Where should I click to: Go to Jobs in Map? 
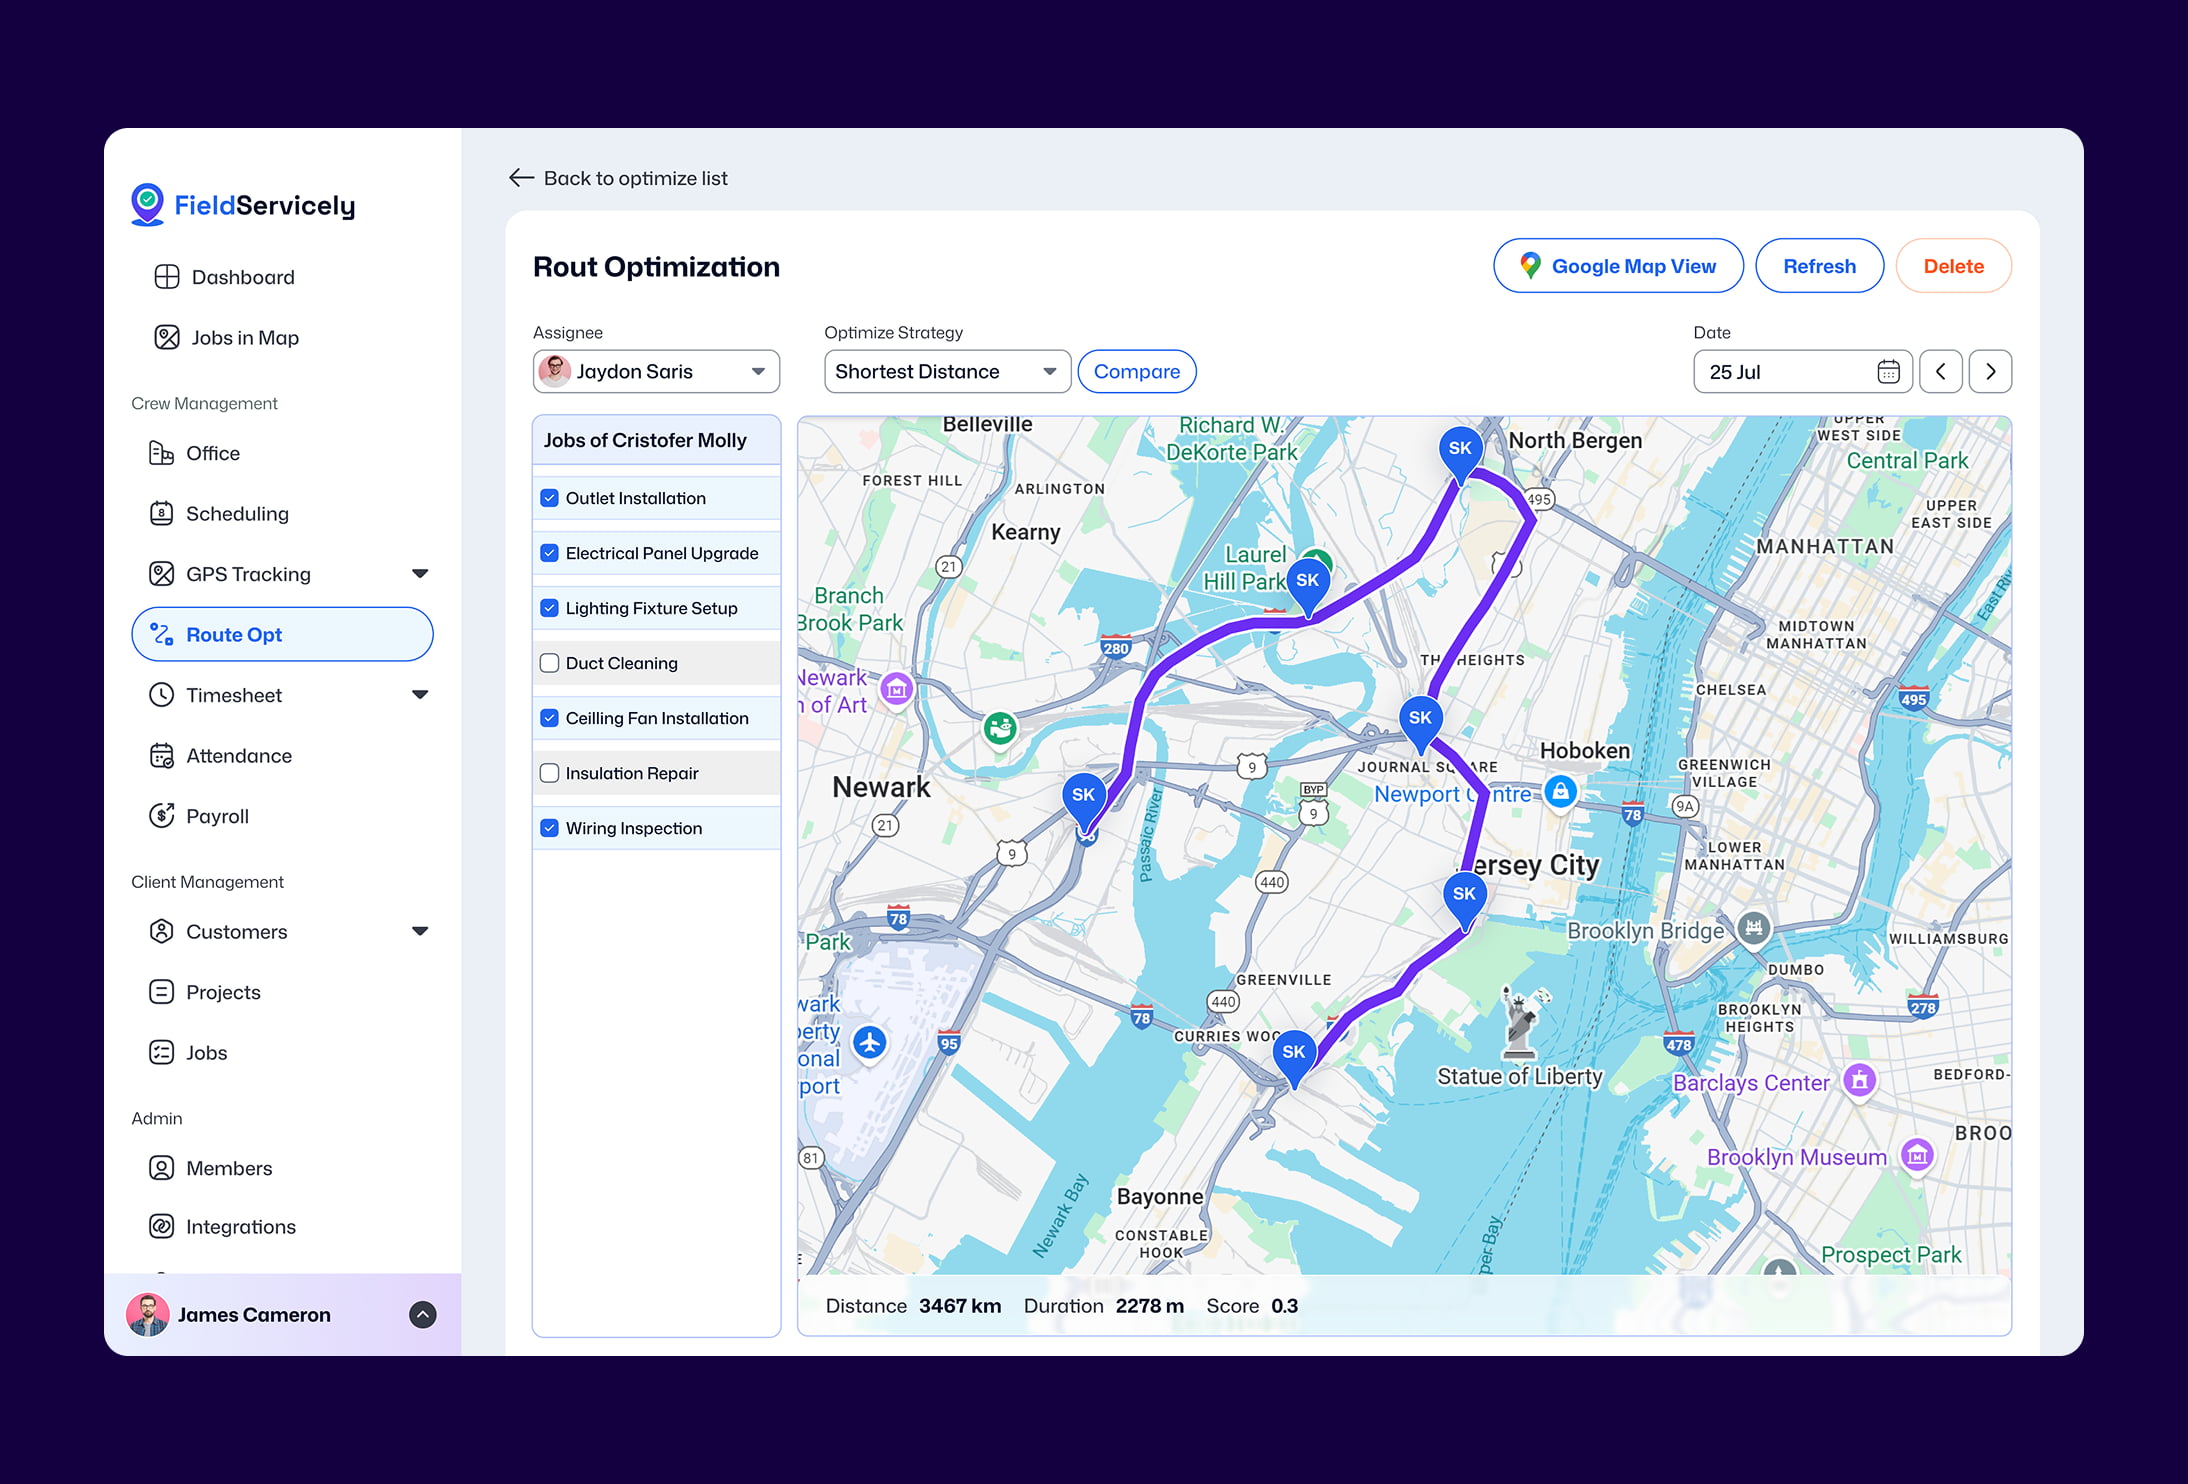click(x=245, y=338)
